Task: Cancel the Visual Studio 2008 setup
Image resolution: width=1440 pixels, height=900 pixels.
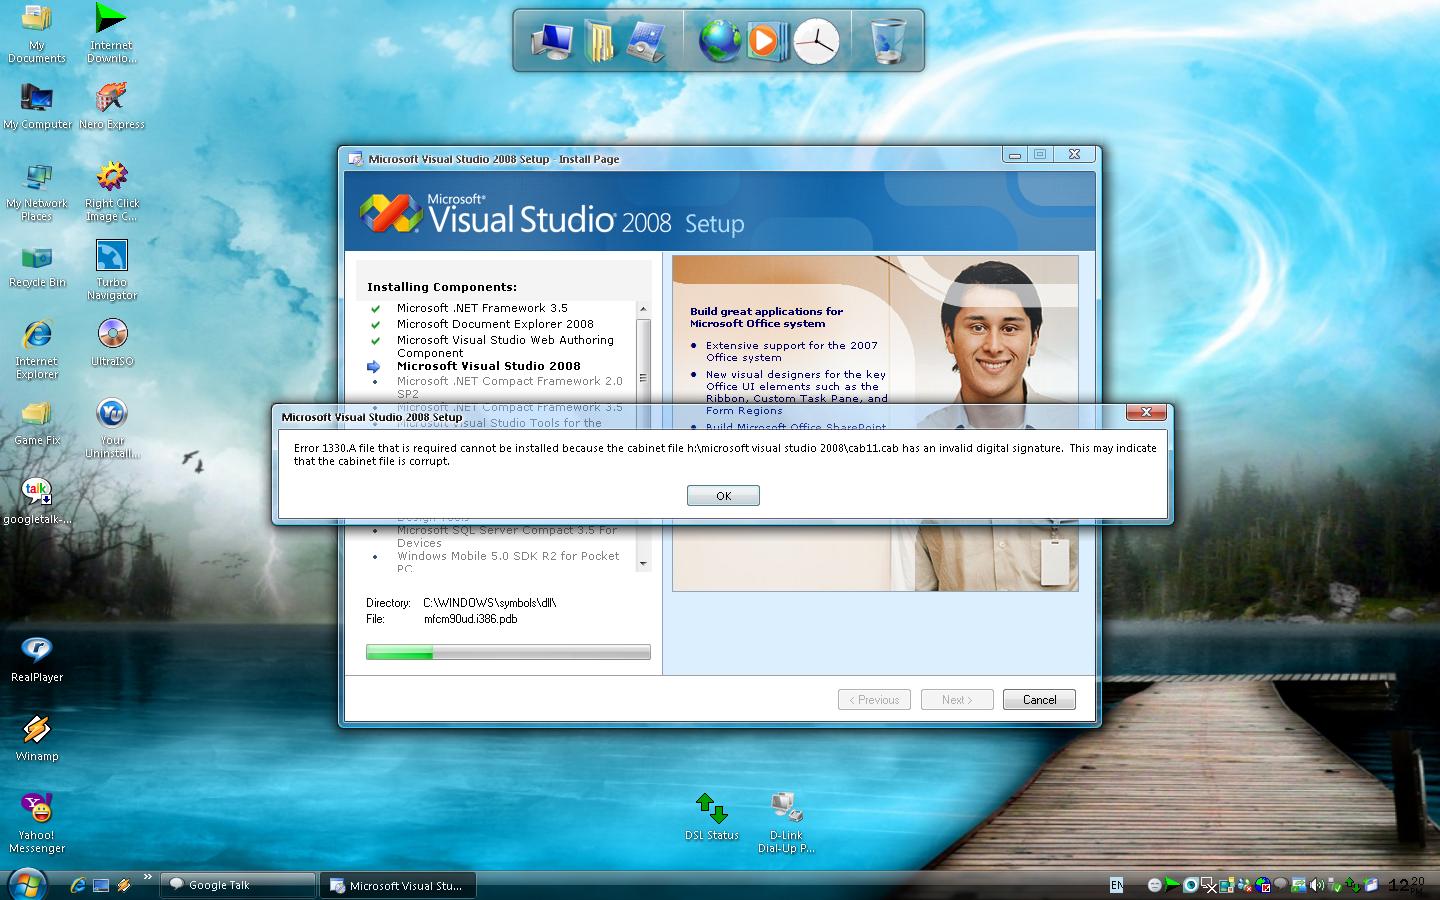Action: coord(1039,700)
